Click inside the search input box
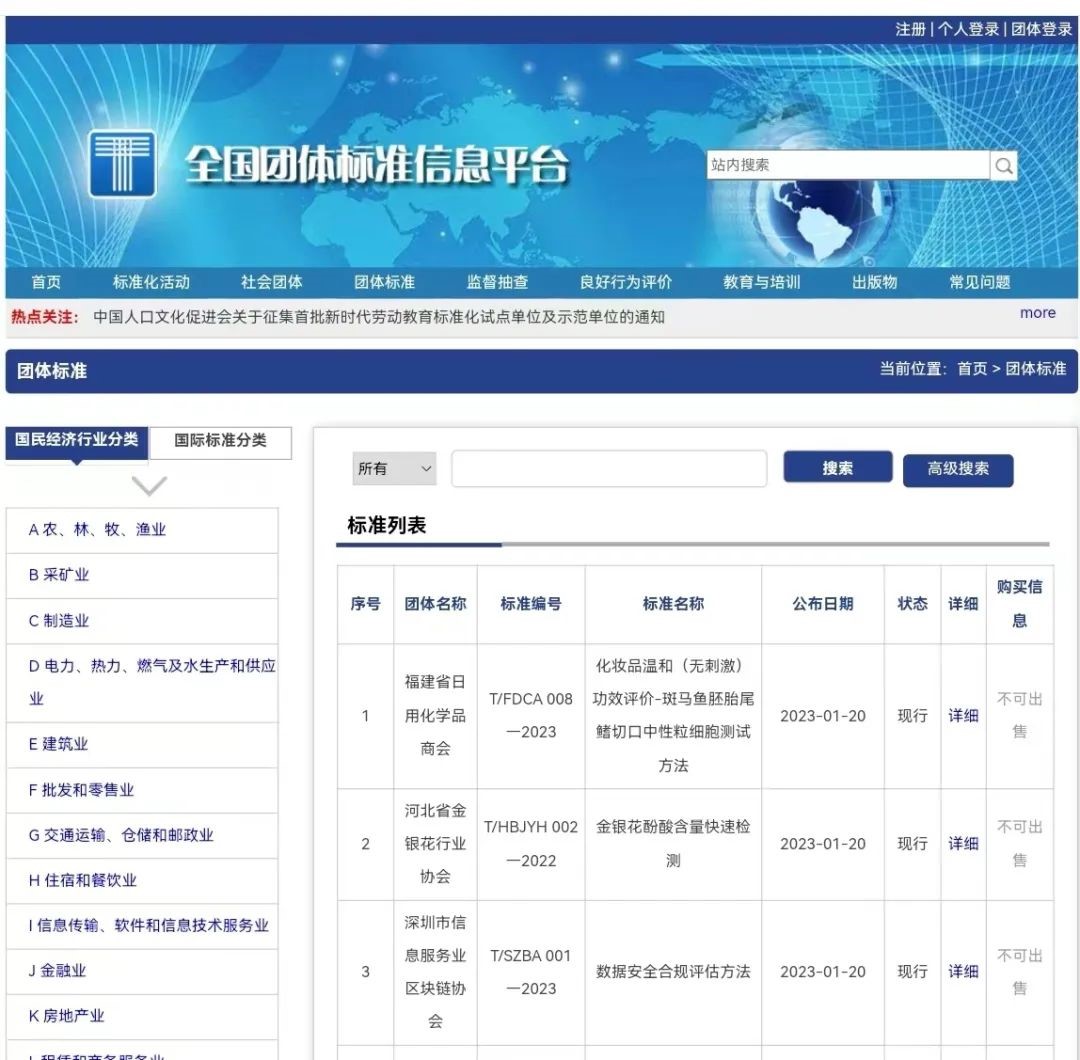 tap(608, 468)
